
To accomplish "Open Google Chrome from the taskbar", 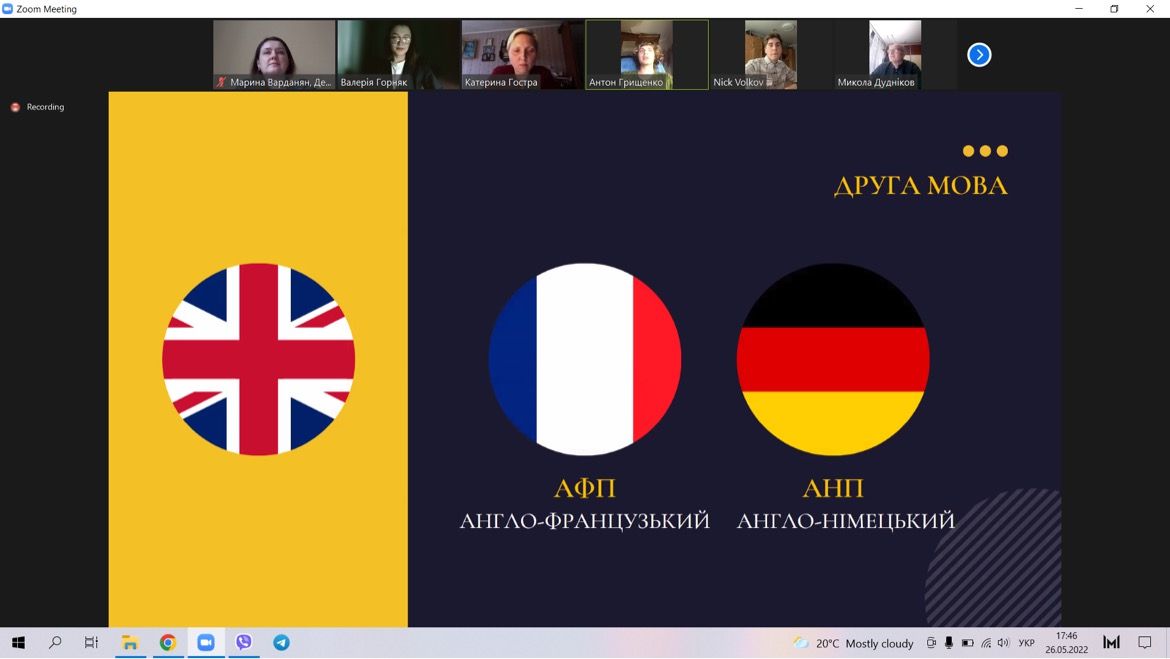I will tap(168, 643).
